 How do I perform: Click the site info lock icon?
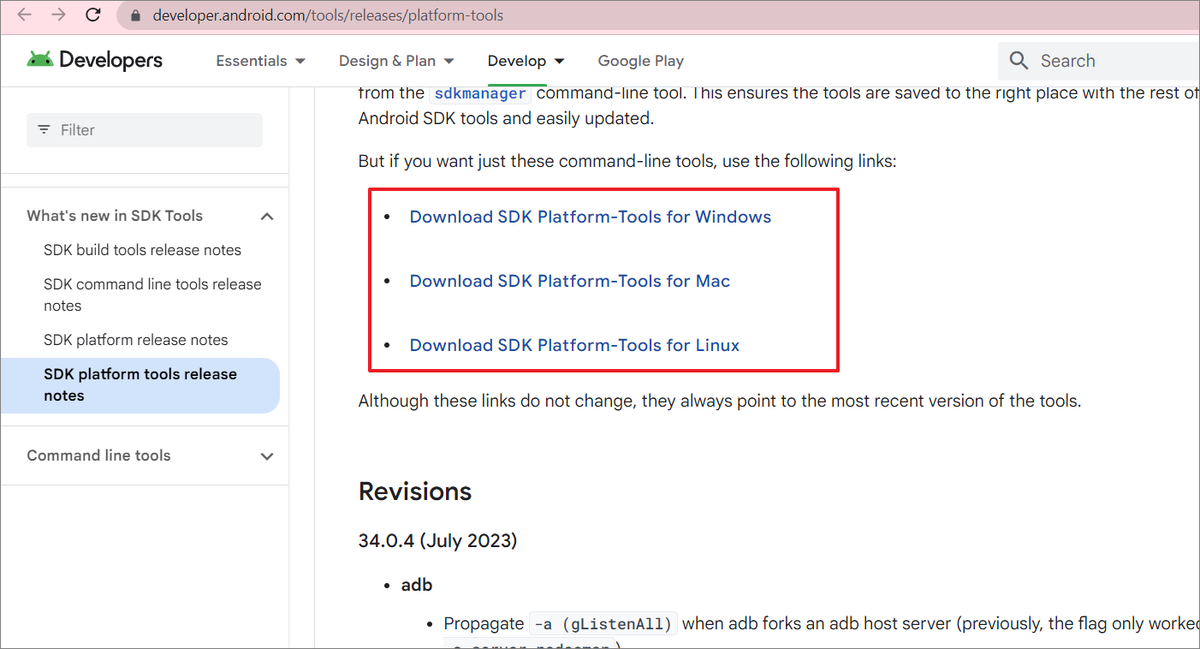[x=137, y=16]
